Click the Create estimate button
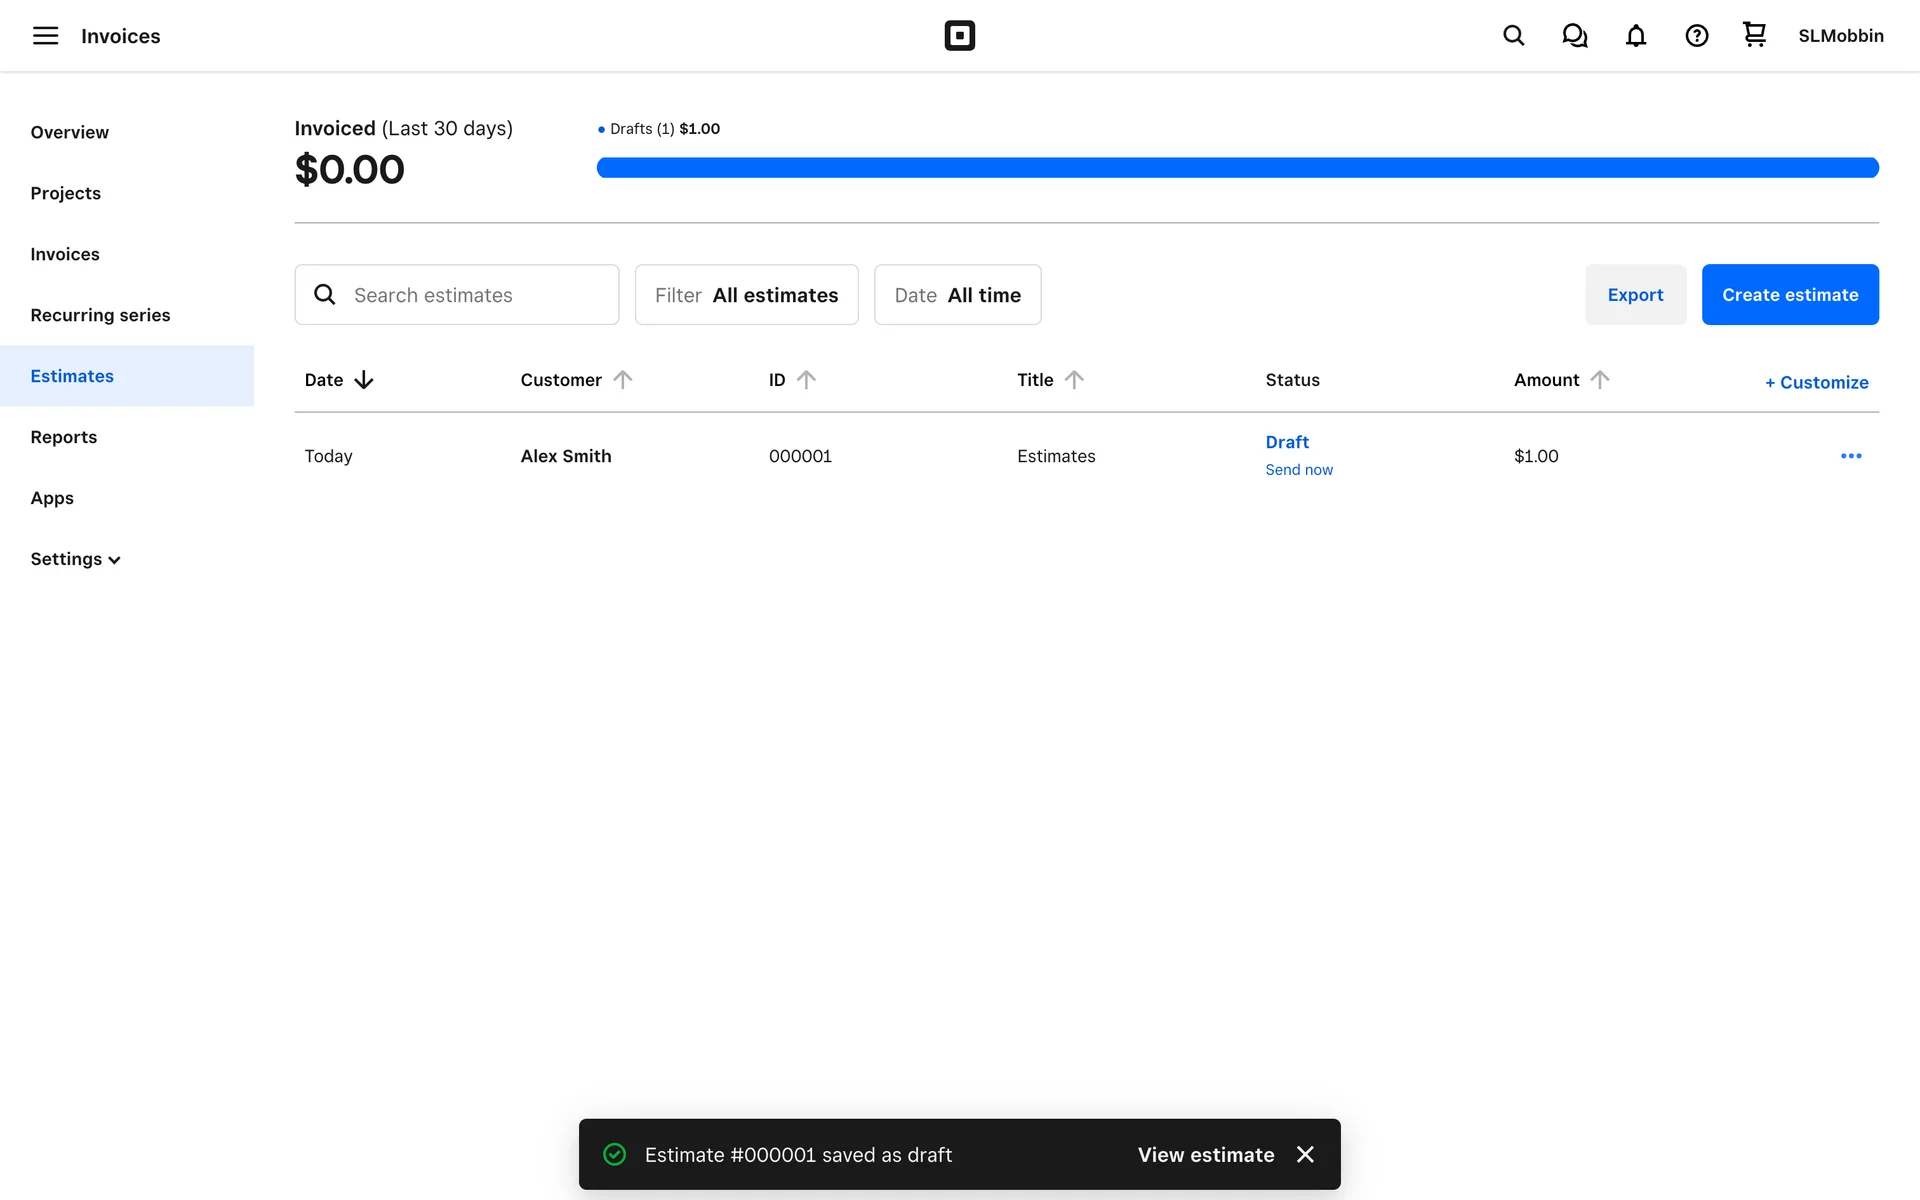The height and width of the screenshot is (1200, 1920). tap(1789, 295)
